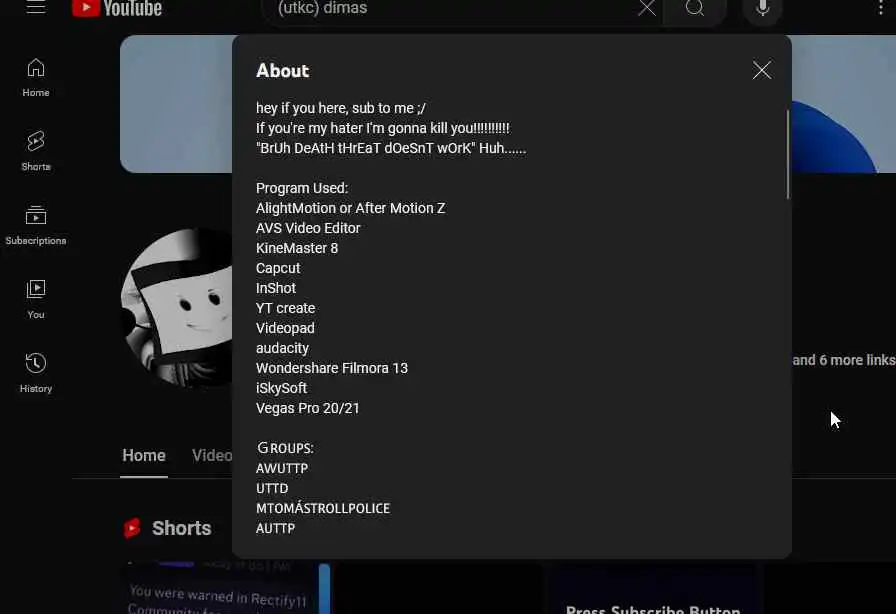Image resolution: width=896 pixels, height=614 pixels.
Task: Start voice search with microphone
Action: (x=763, y=8)
